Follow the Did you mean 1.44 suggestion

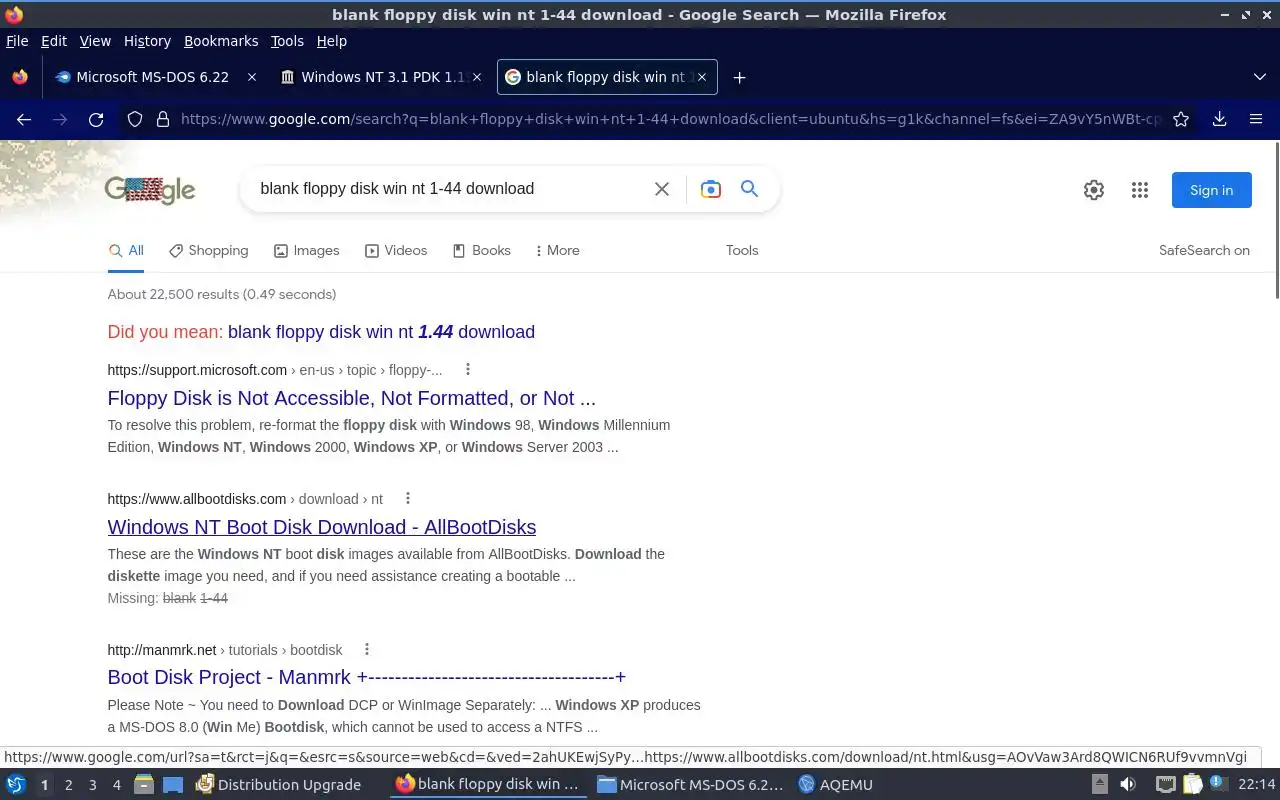point(381,332)
